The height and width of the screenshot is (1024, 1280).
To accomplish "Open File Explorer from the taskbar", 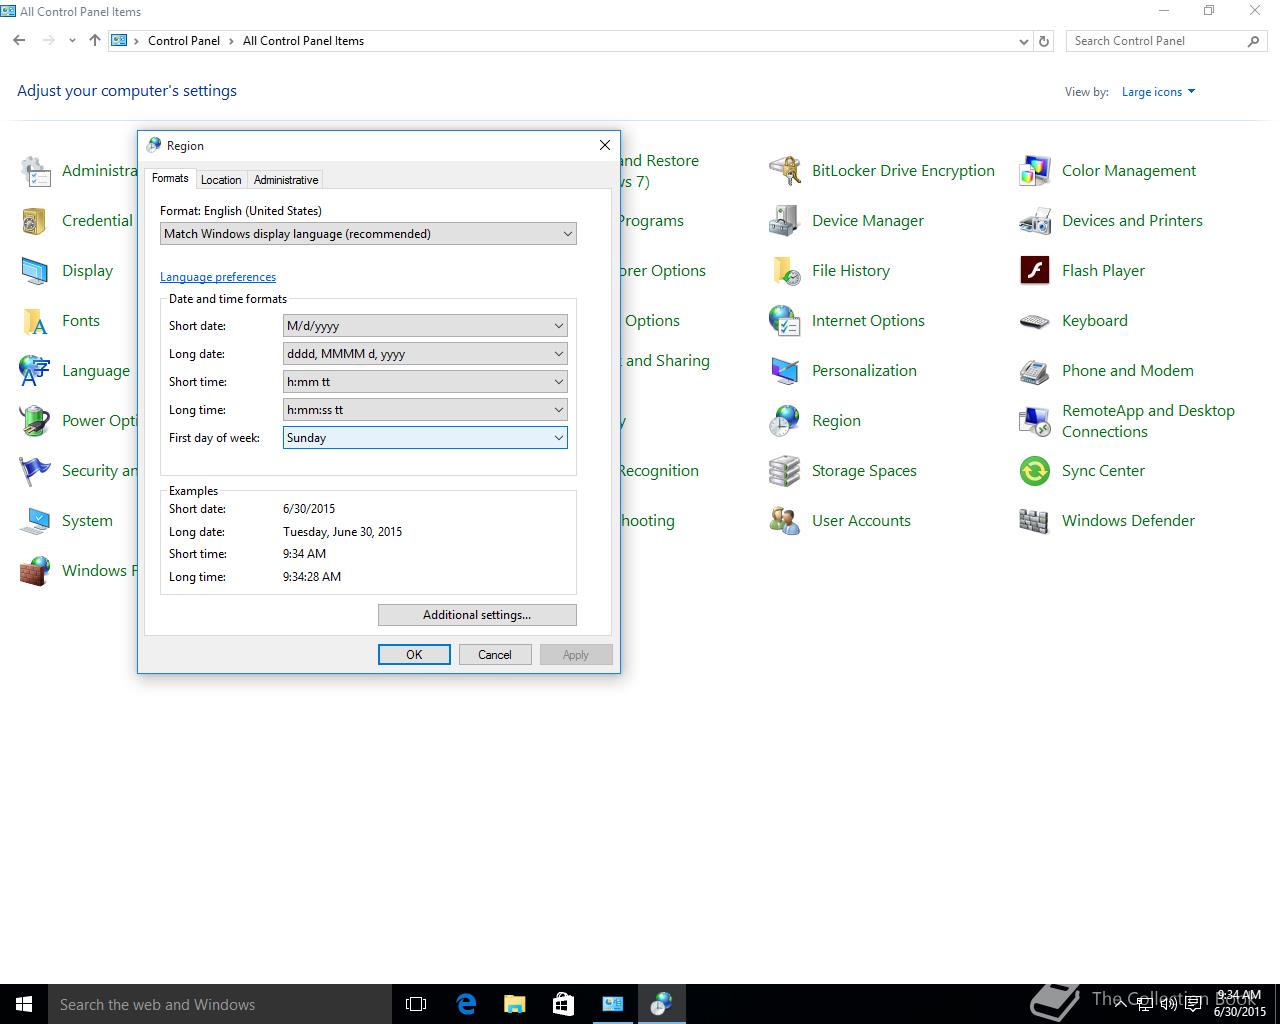I will 514,1004.
